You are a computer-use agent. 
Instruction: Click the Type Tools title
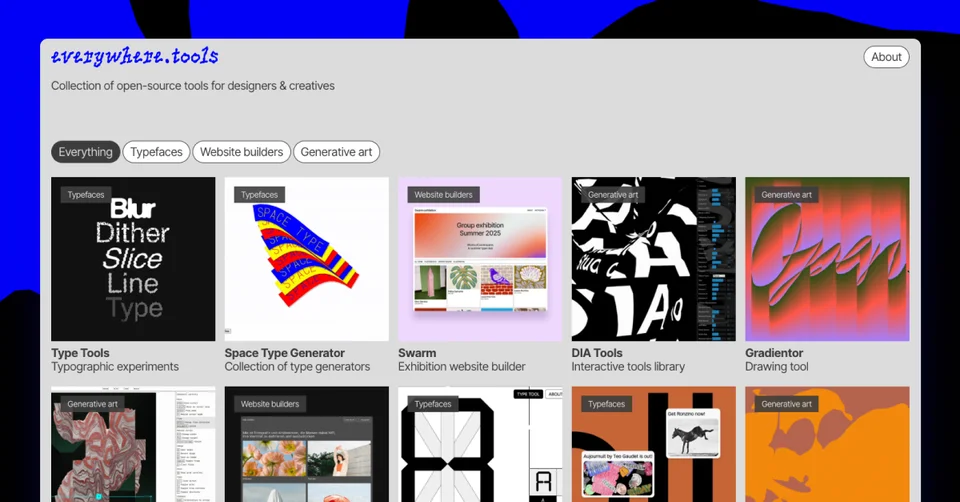coord(80,353)
